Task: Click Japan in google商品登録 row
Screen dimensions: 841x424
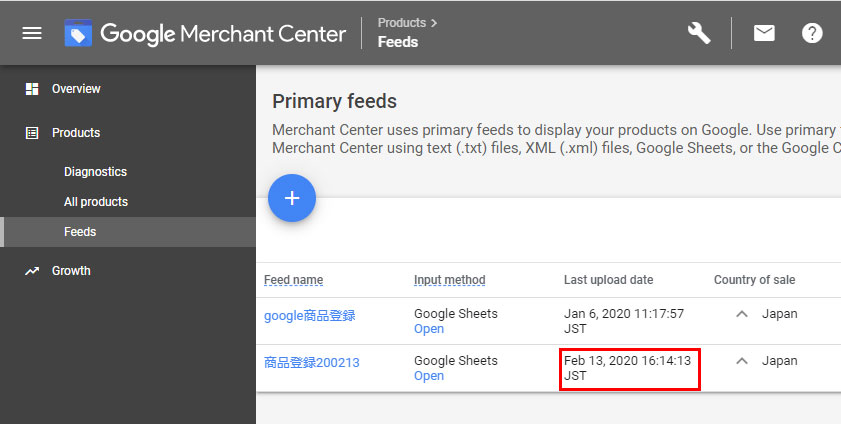Action: click(779, 314)
